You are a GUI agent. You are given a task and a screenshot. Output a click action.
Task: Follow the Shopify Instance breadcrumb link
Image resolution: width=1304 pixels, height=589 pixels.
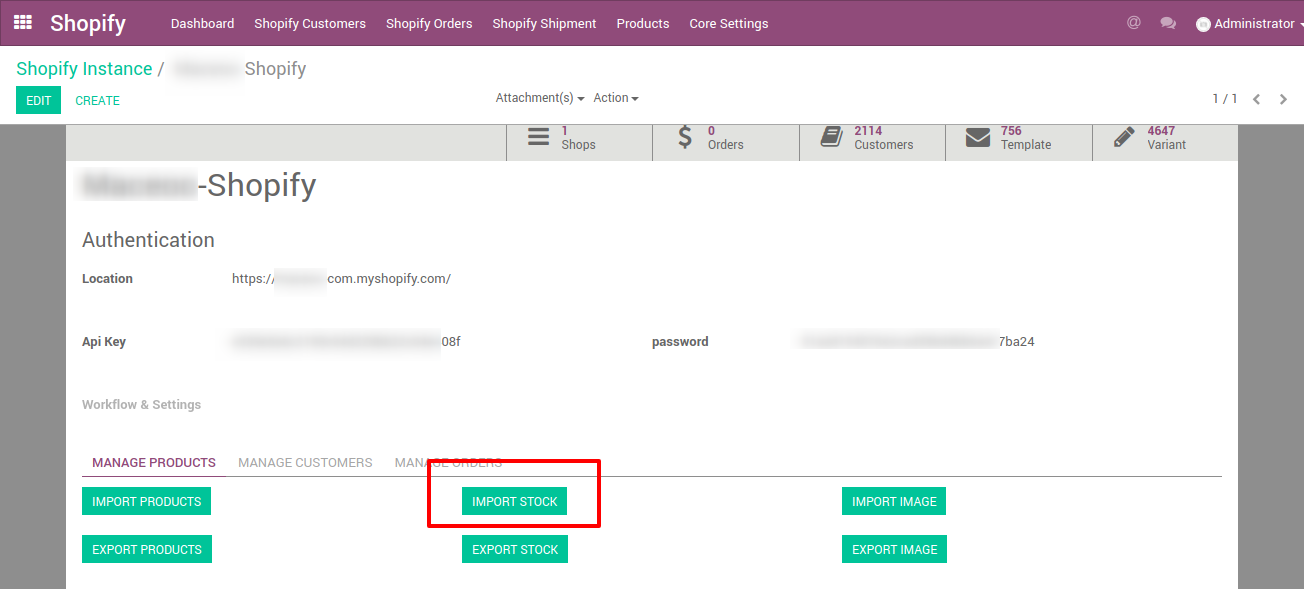point(84,69)
